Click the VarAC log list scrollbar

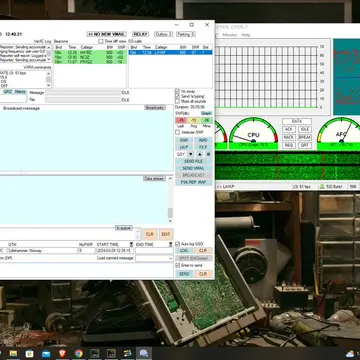point(49,54)
